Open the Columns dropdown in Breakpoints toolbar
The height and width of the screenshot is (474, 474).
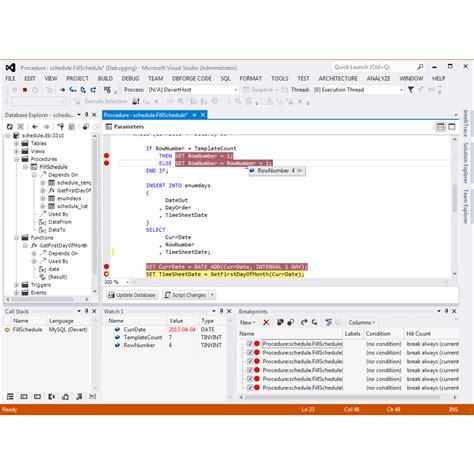362,322
